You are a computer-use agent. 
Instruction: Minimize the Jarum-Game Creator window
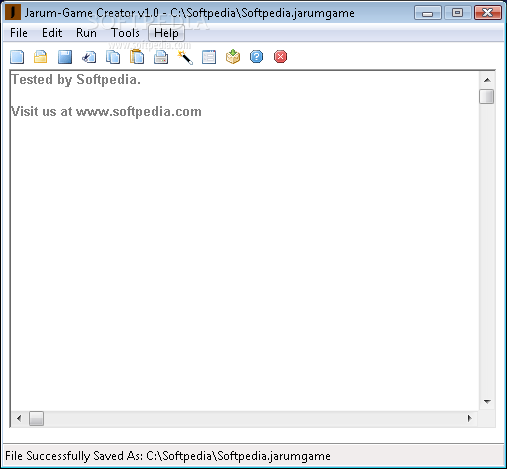(x=428, y=13)
